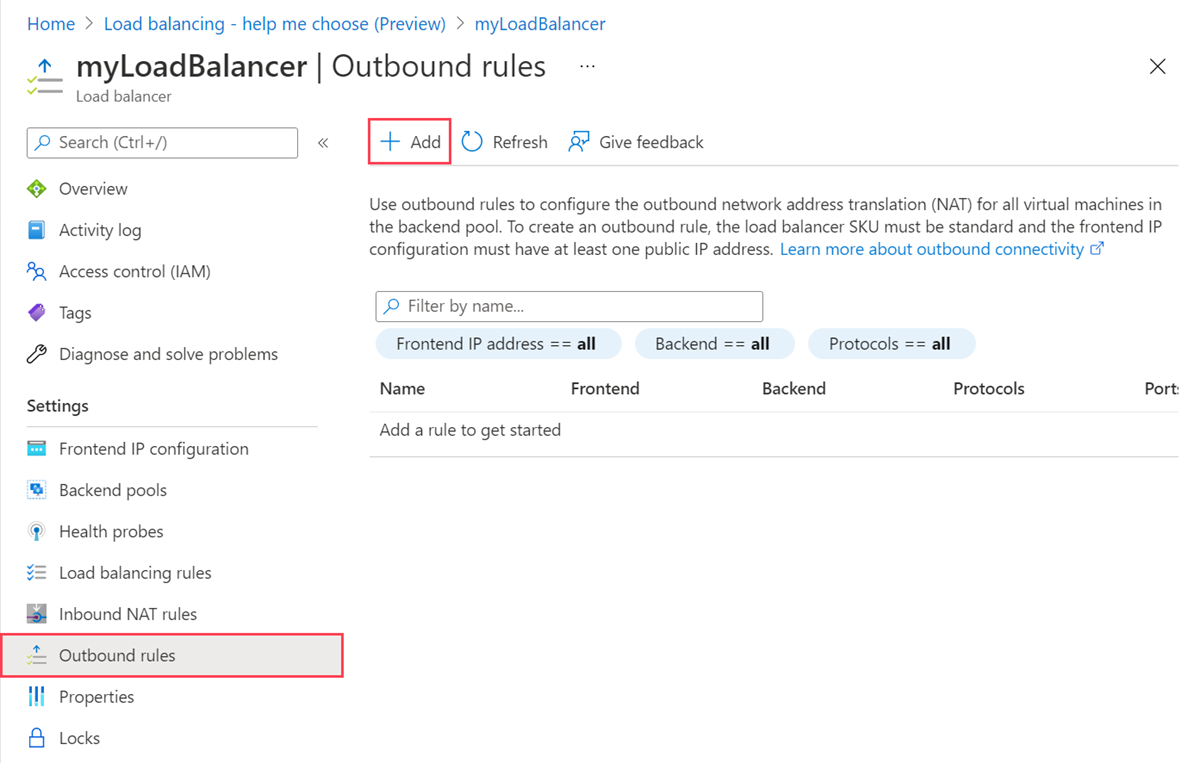Click Give feedback button label
Viewport: 1200px width, 763px height.
pyautogui.click(x=651, y=142)
